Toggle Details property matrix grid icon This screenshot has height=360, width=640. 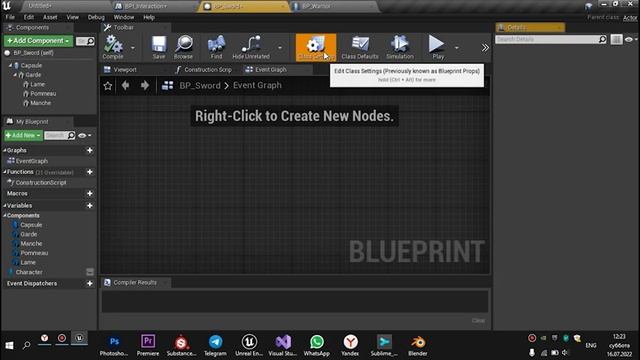pyautogui.click(x=616, y=40)
